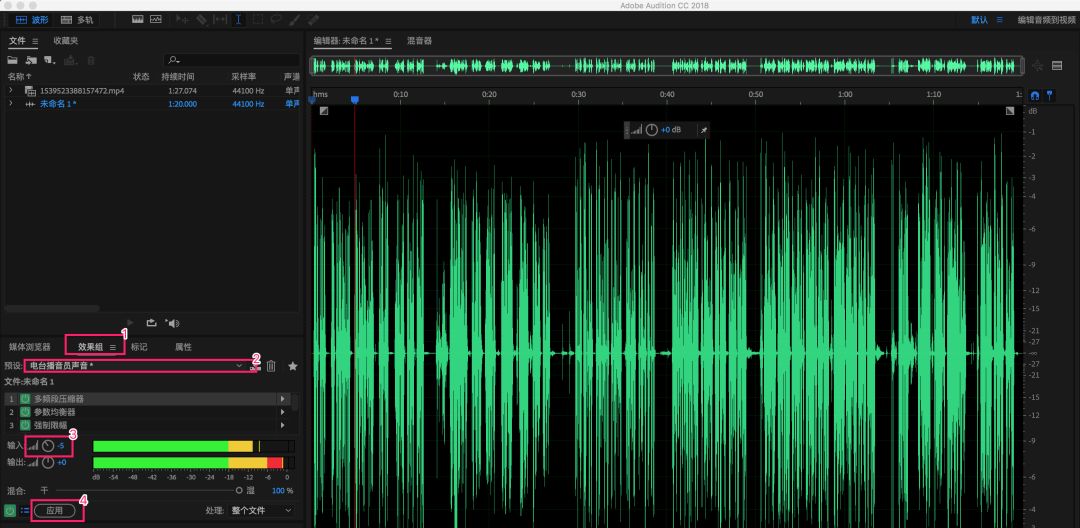
Task: Select the Lasso Selection tool
Action: 276,20
